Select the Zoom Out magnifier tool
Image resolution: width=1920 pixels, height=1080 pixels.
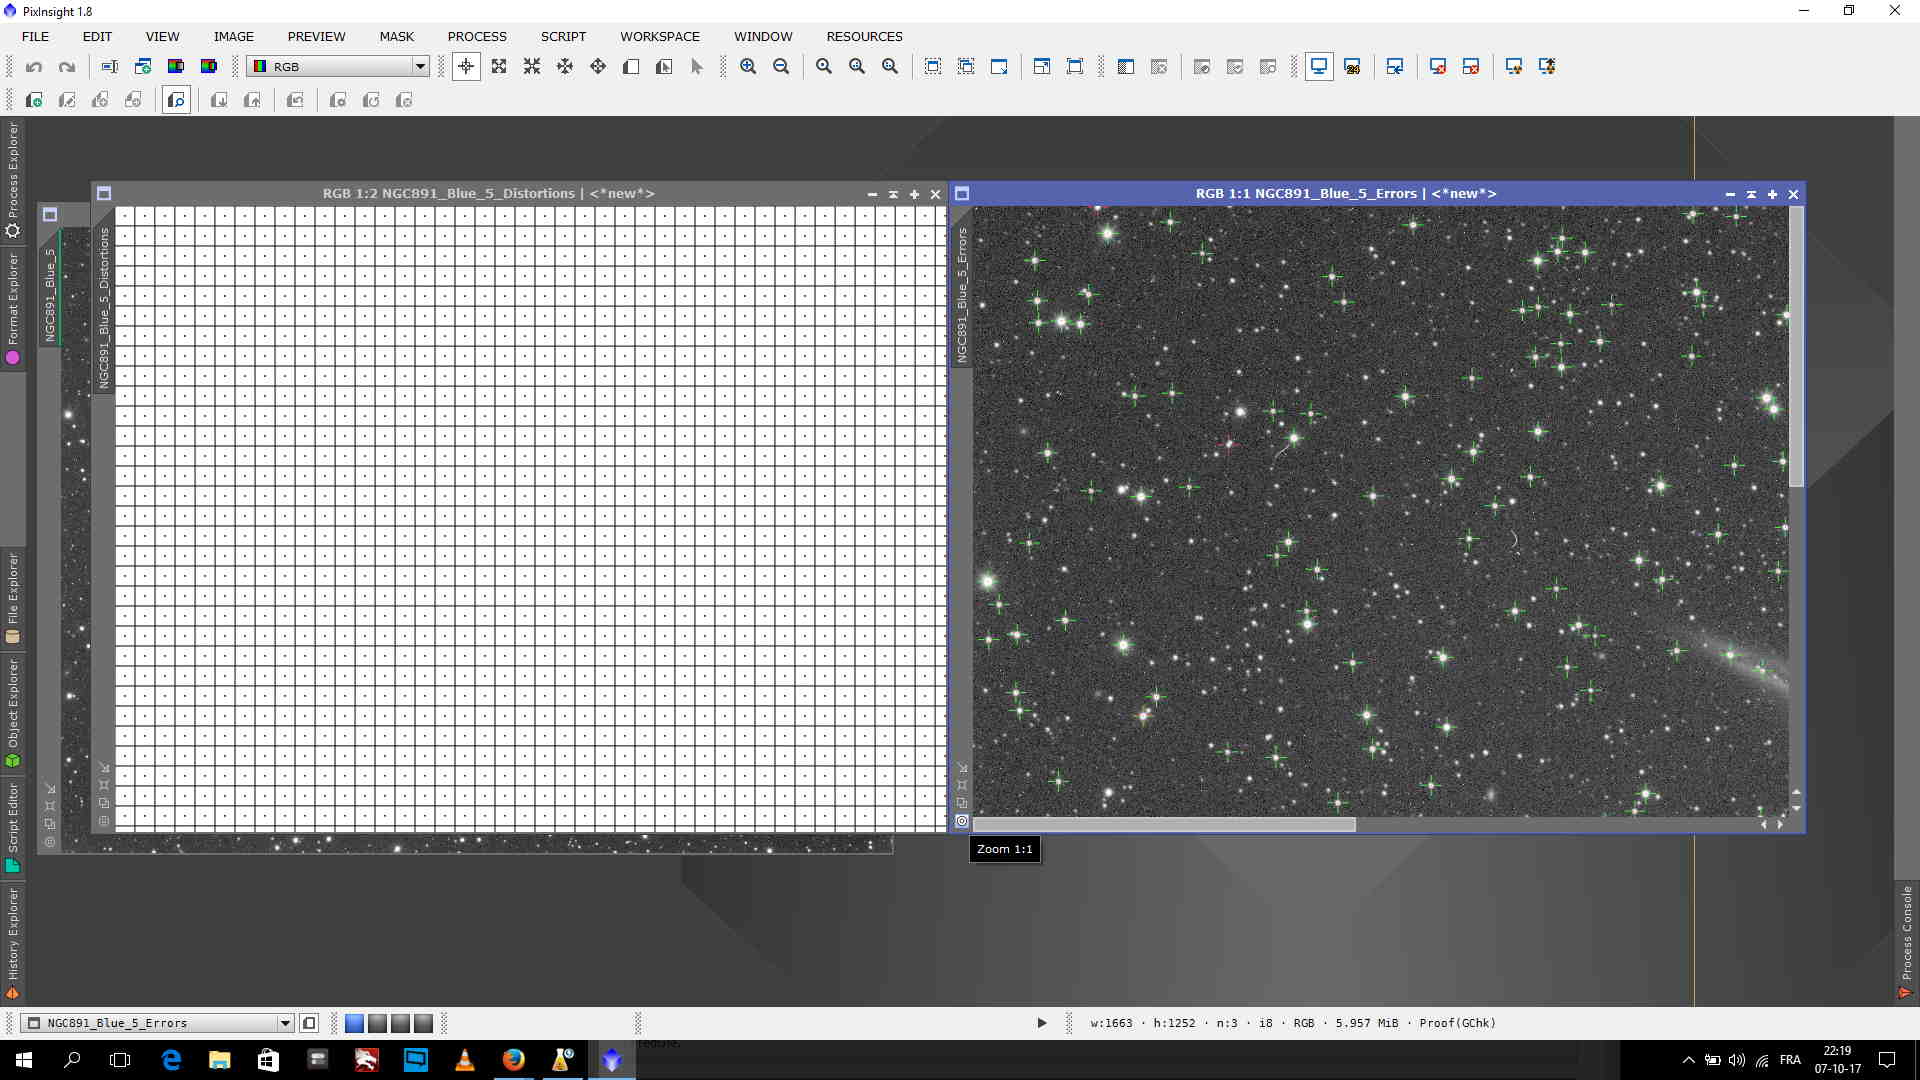click(x=781, y=67)
